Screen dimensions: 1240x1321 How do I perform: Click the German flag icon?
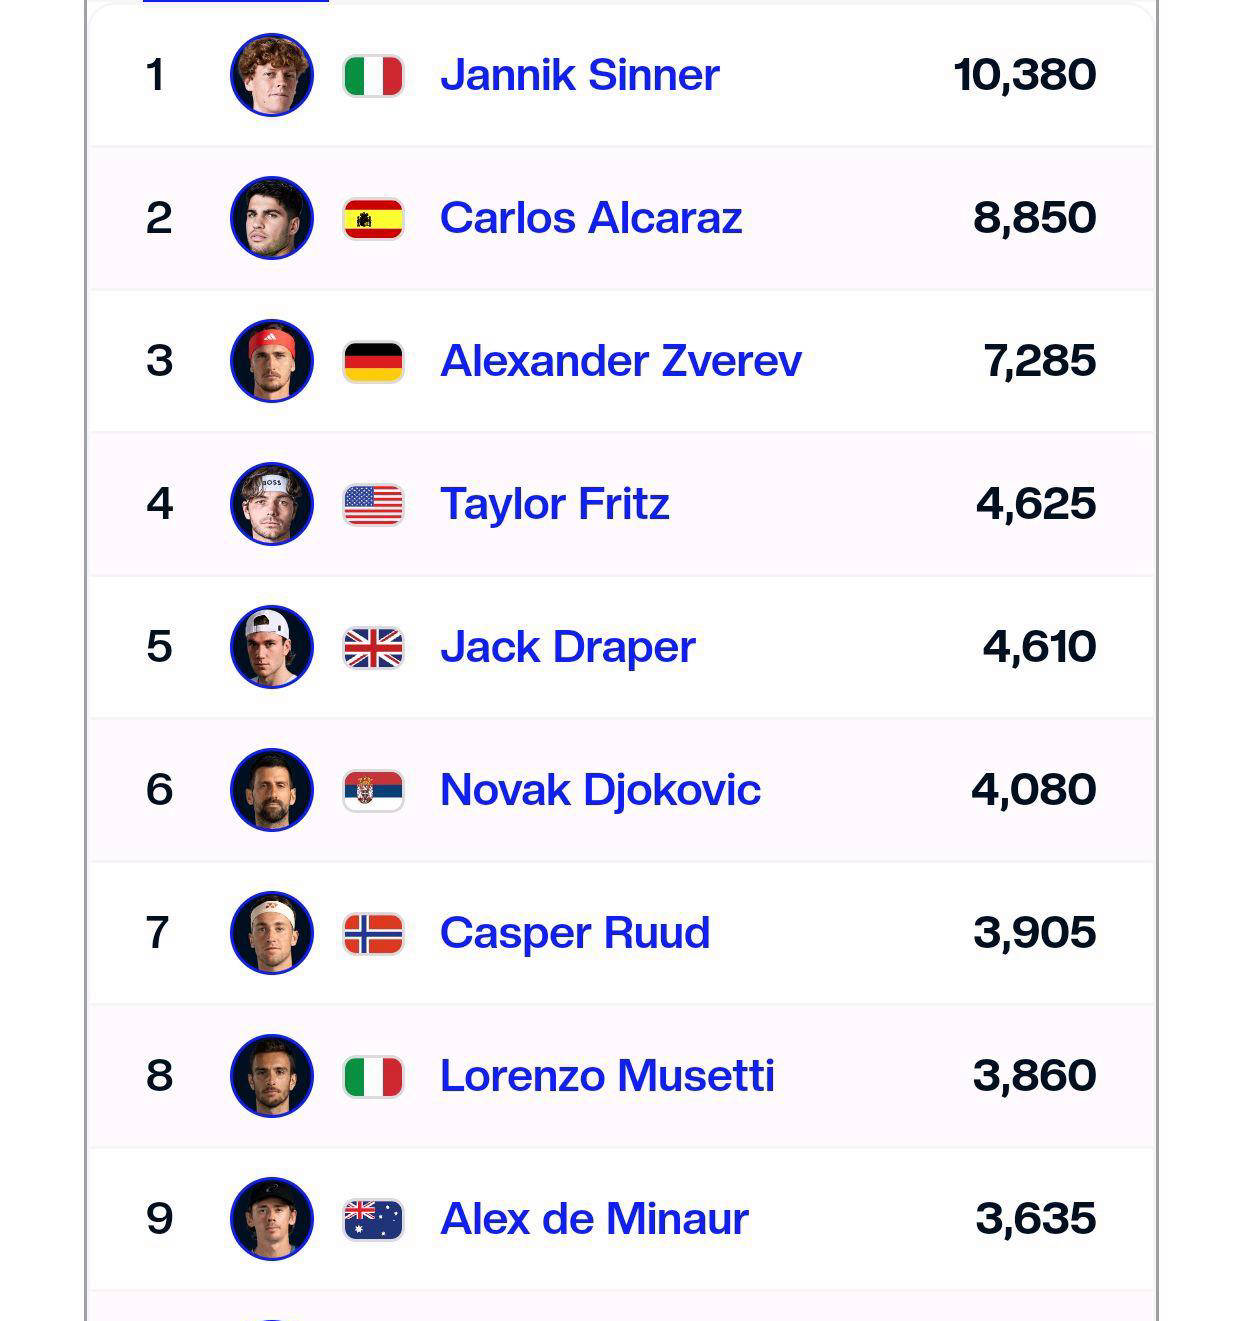coord(373,362)
